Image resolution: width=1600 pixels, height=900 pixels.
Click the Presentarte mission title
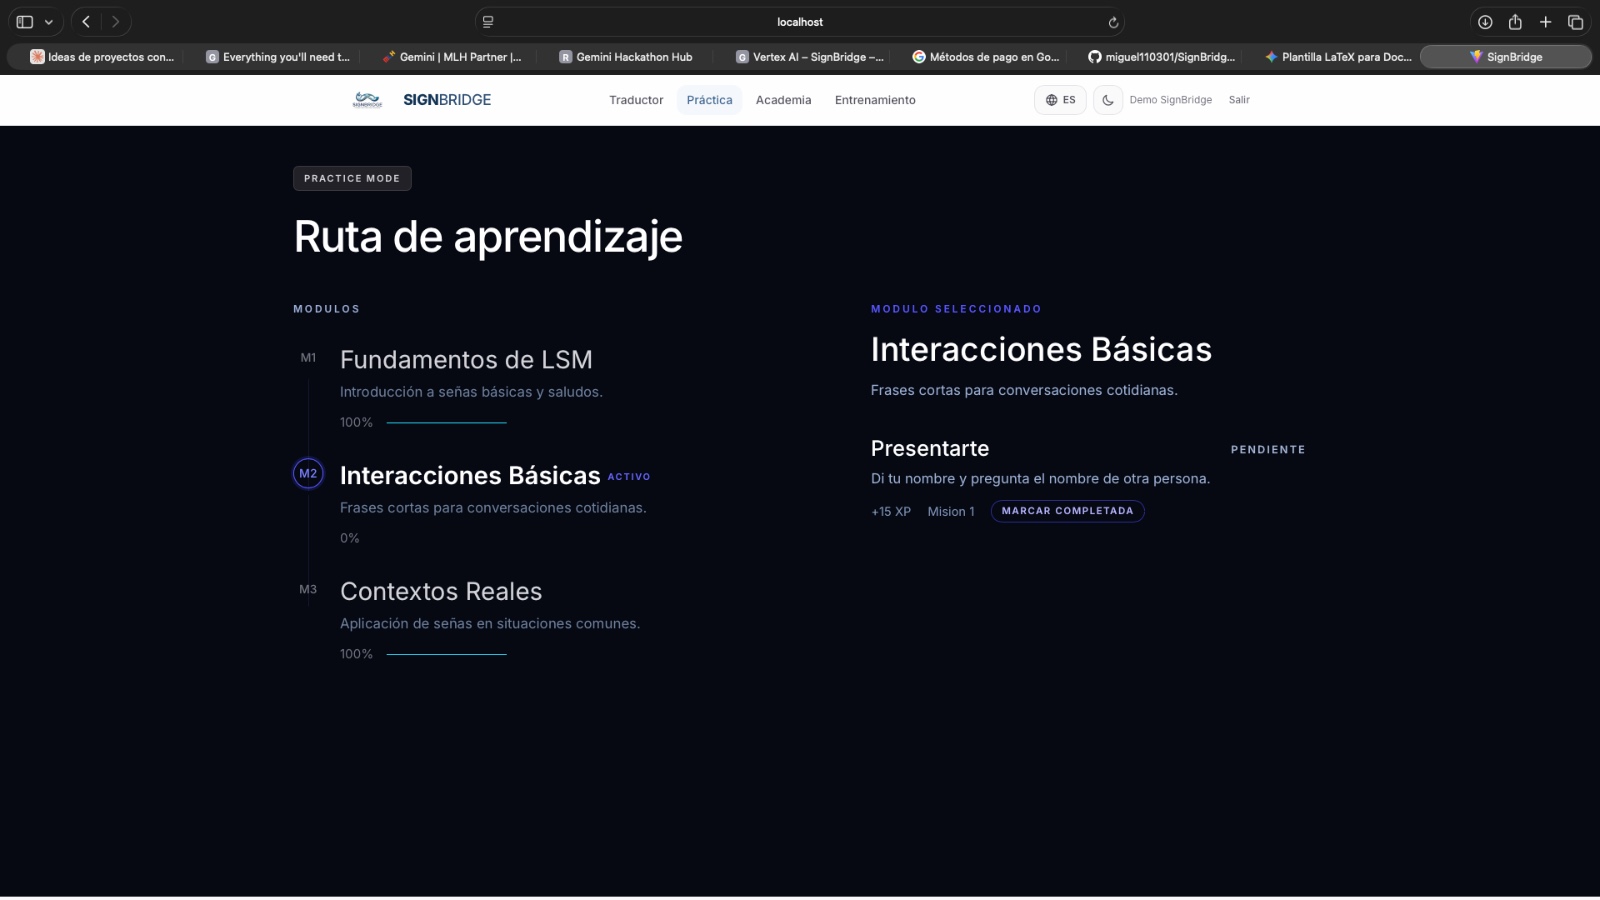click(930, 449)
